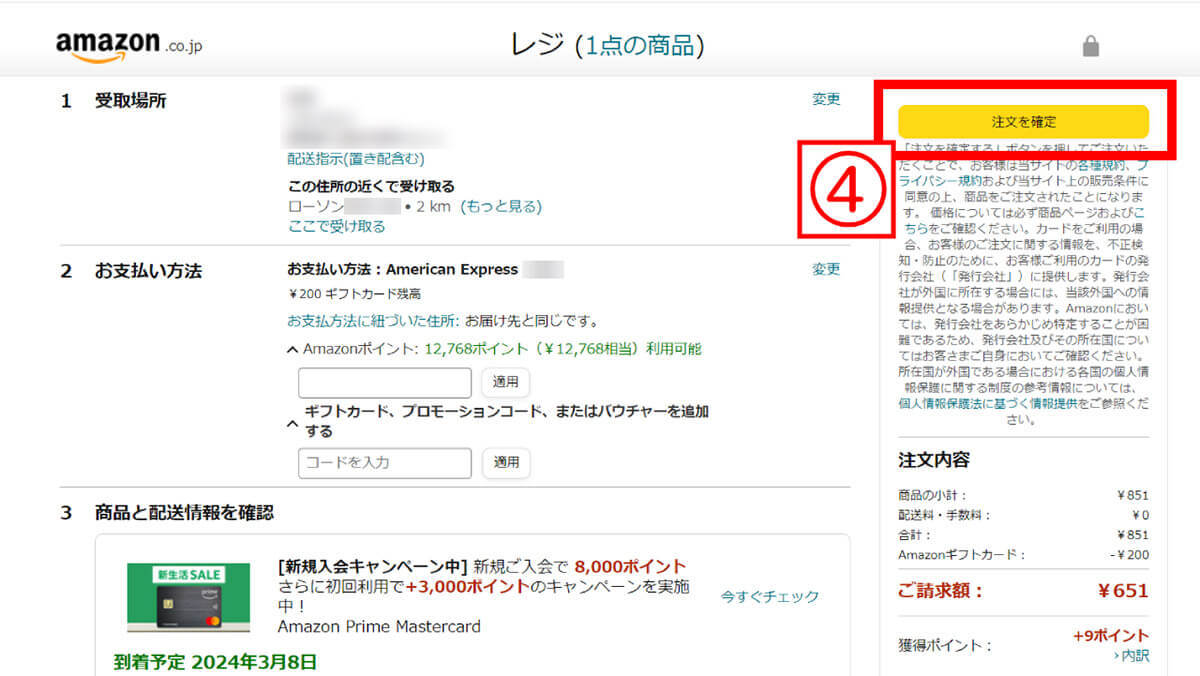Open 配送指示(置き配含む) link
The height and width of the screenshot is (676, 1200).
pos(356,159)
